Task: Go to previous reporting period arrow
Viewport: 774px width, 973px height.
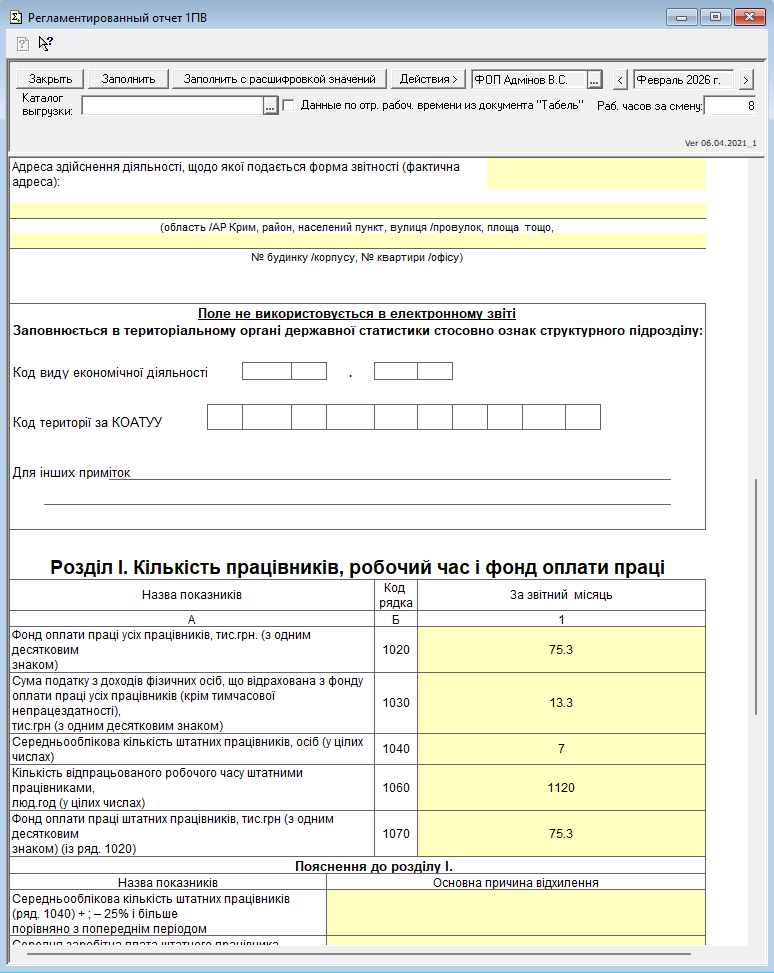Action: [620, 79]
